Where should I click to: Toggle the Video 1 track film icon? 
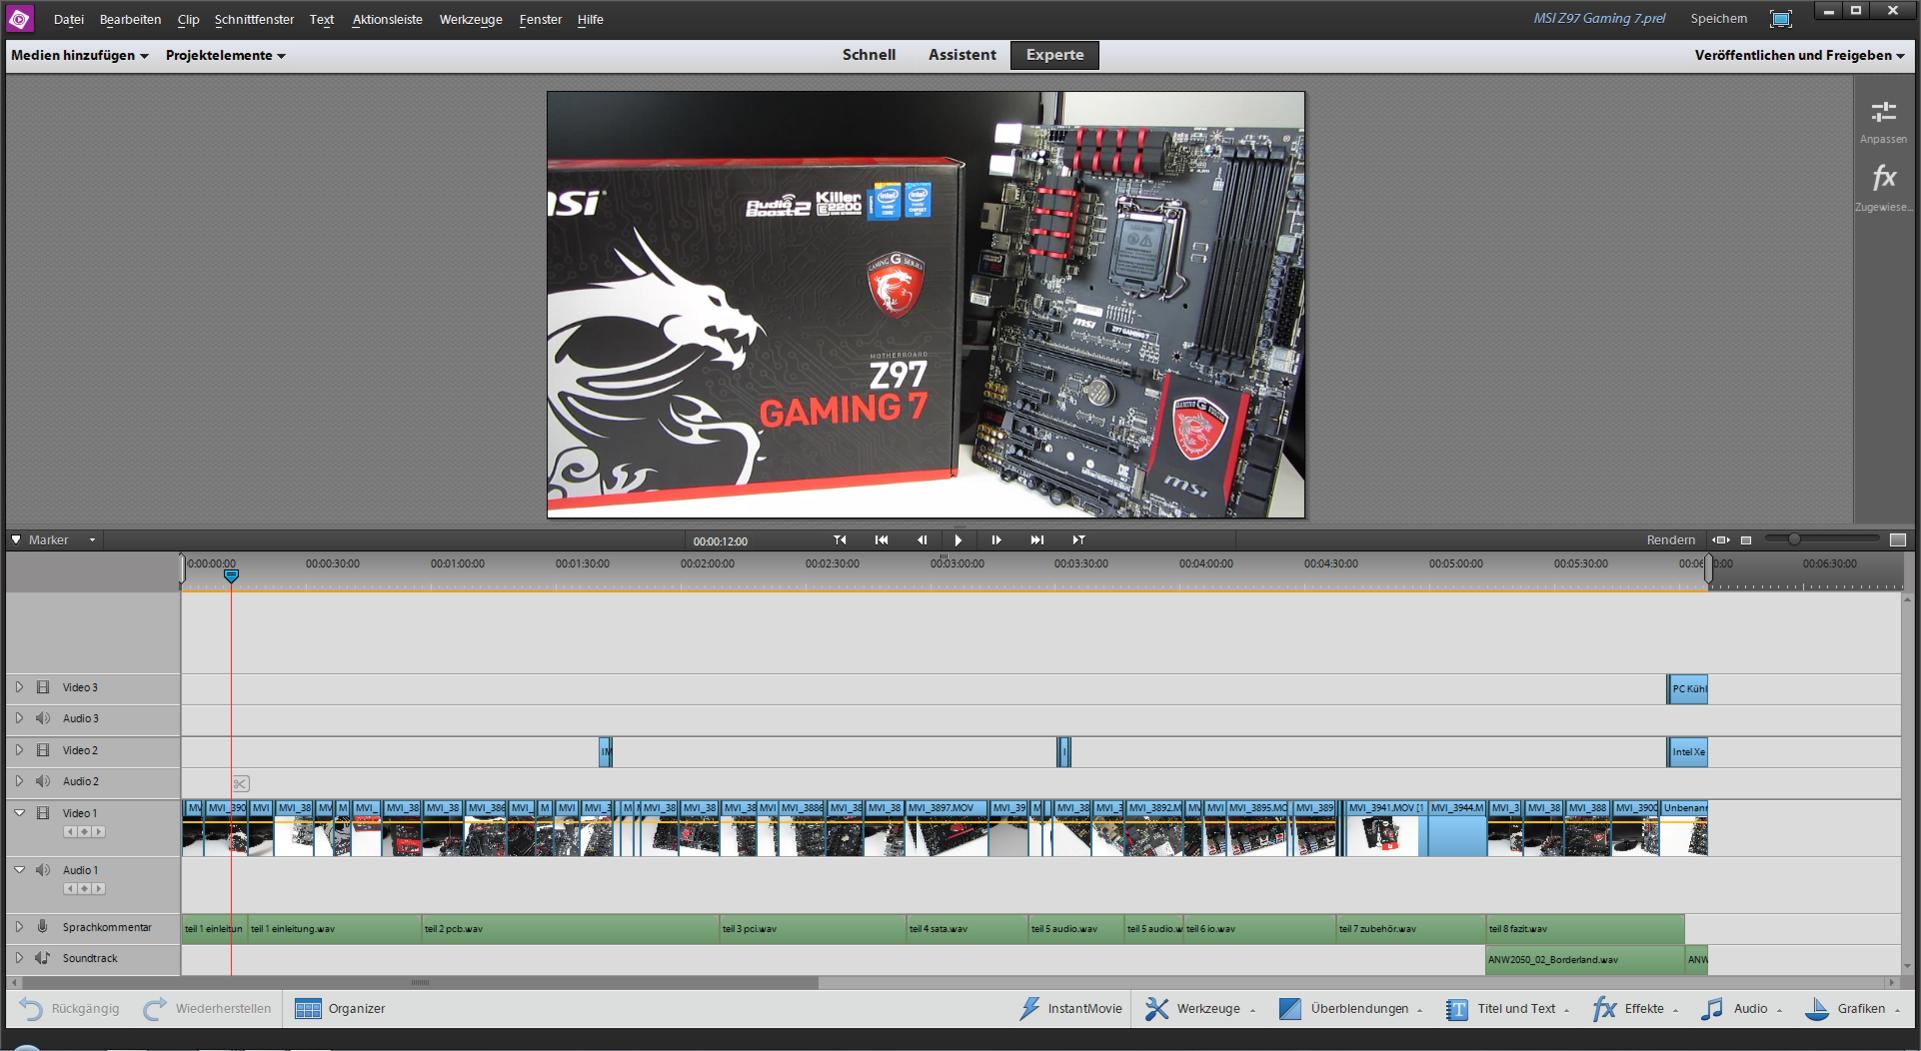pos(43,813)
